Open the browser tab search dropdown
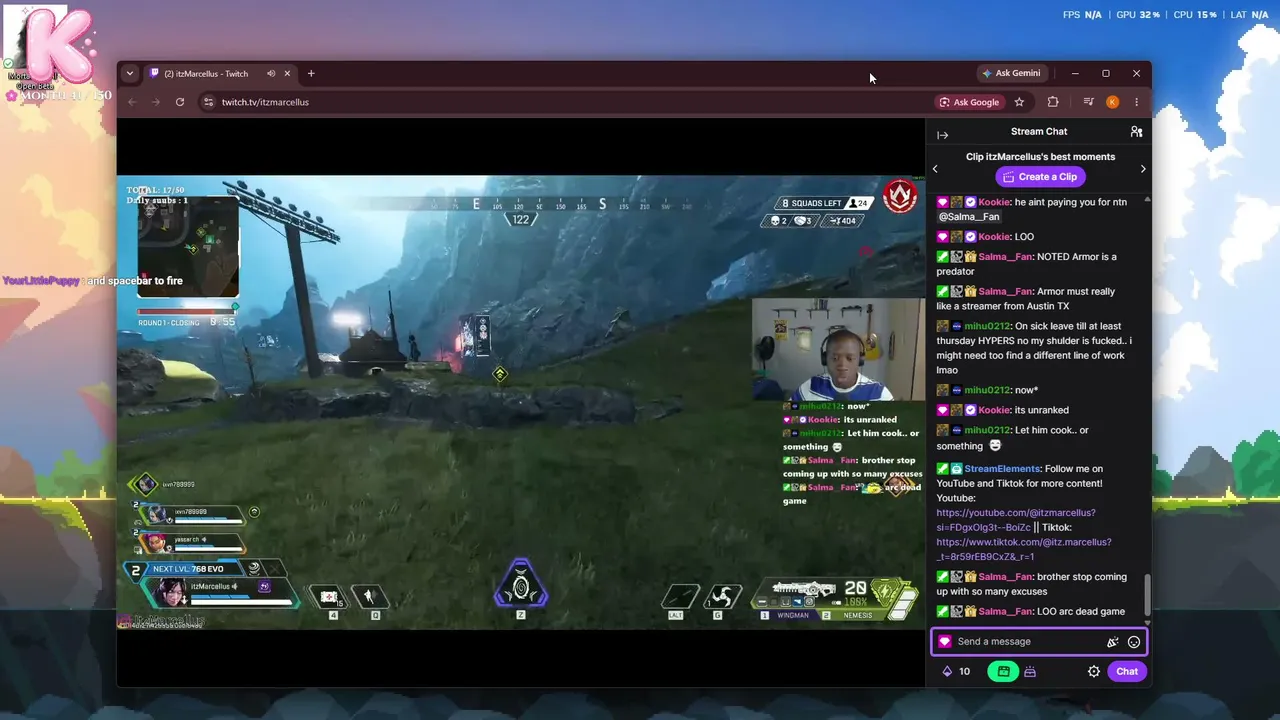 (x=129, y=73)
